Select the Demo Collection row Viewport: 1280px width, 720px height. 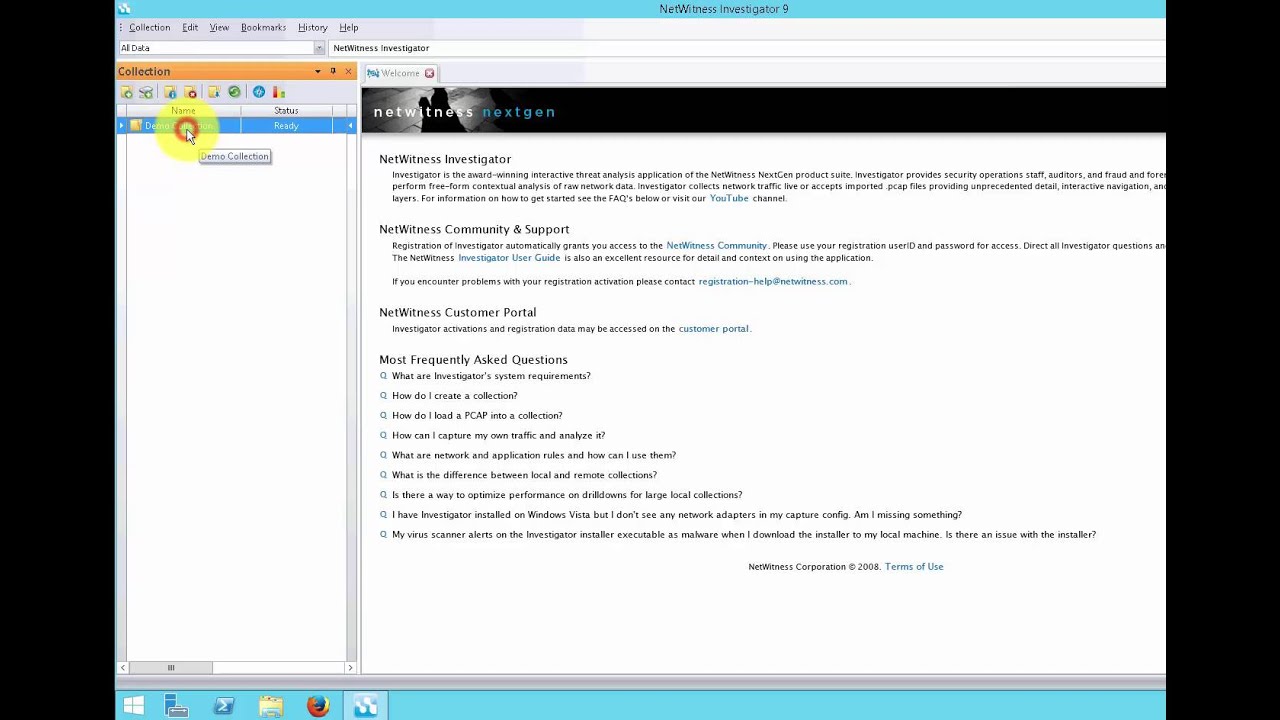236,125
